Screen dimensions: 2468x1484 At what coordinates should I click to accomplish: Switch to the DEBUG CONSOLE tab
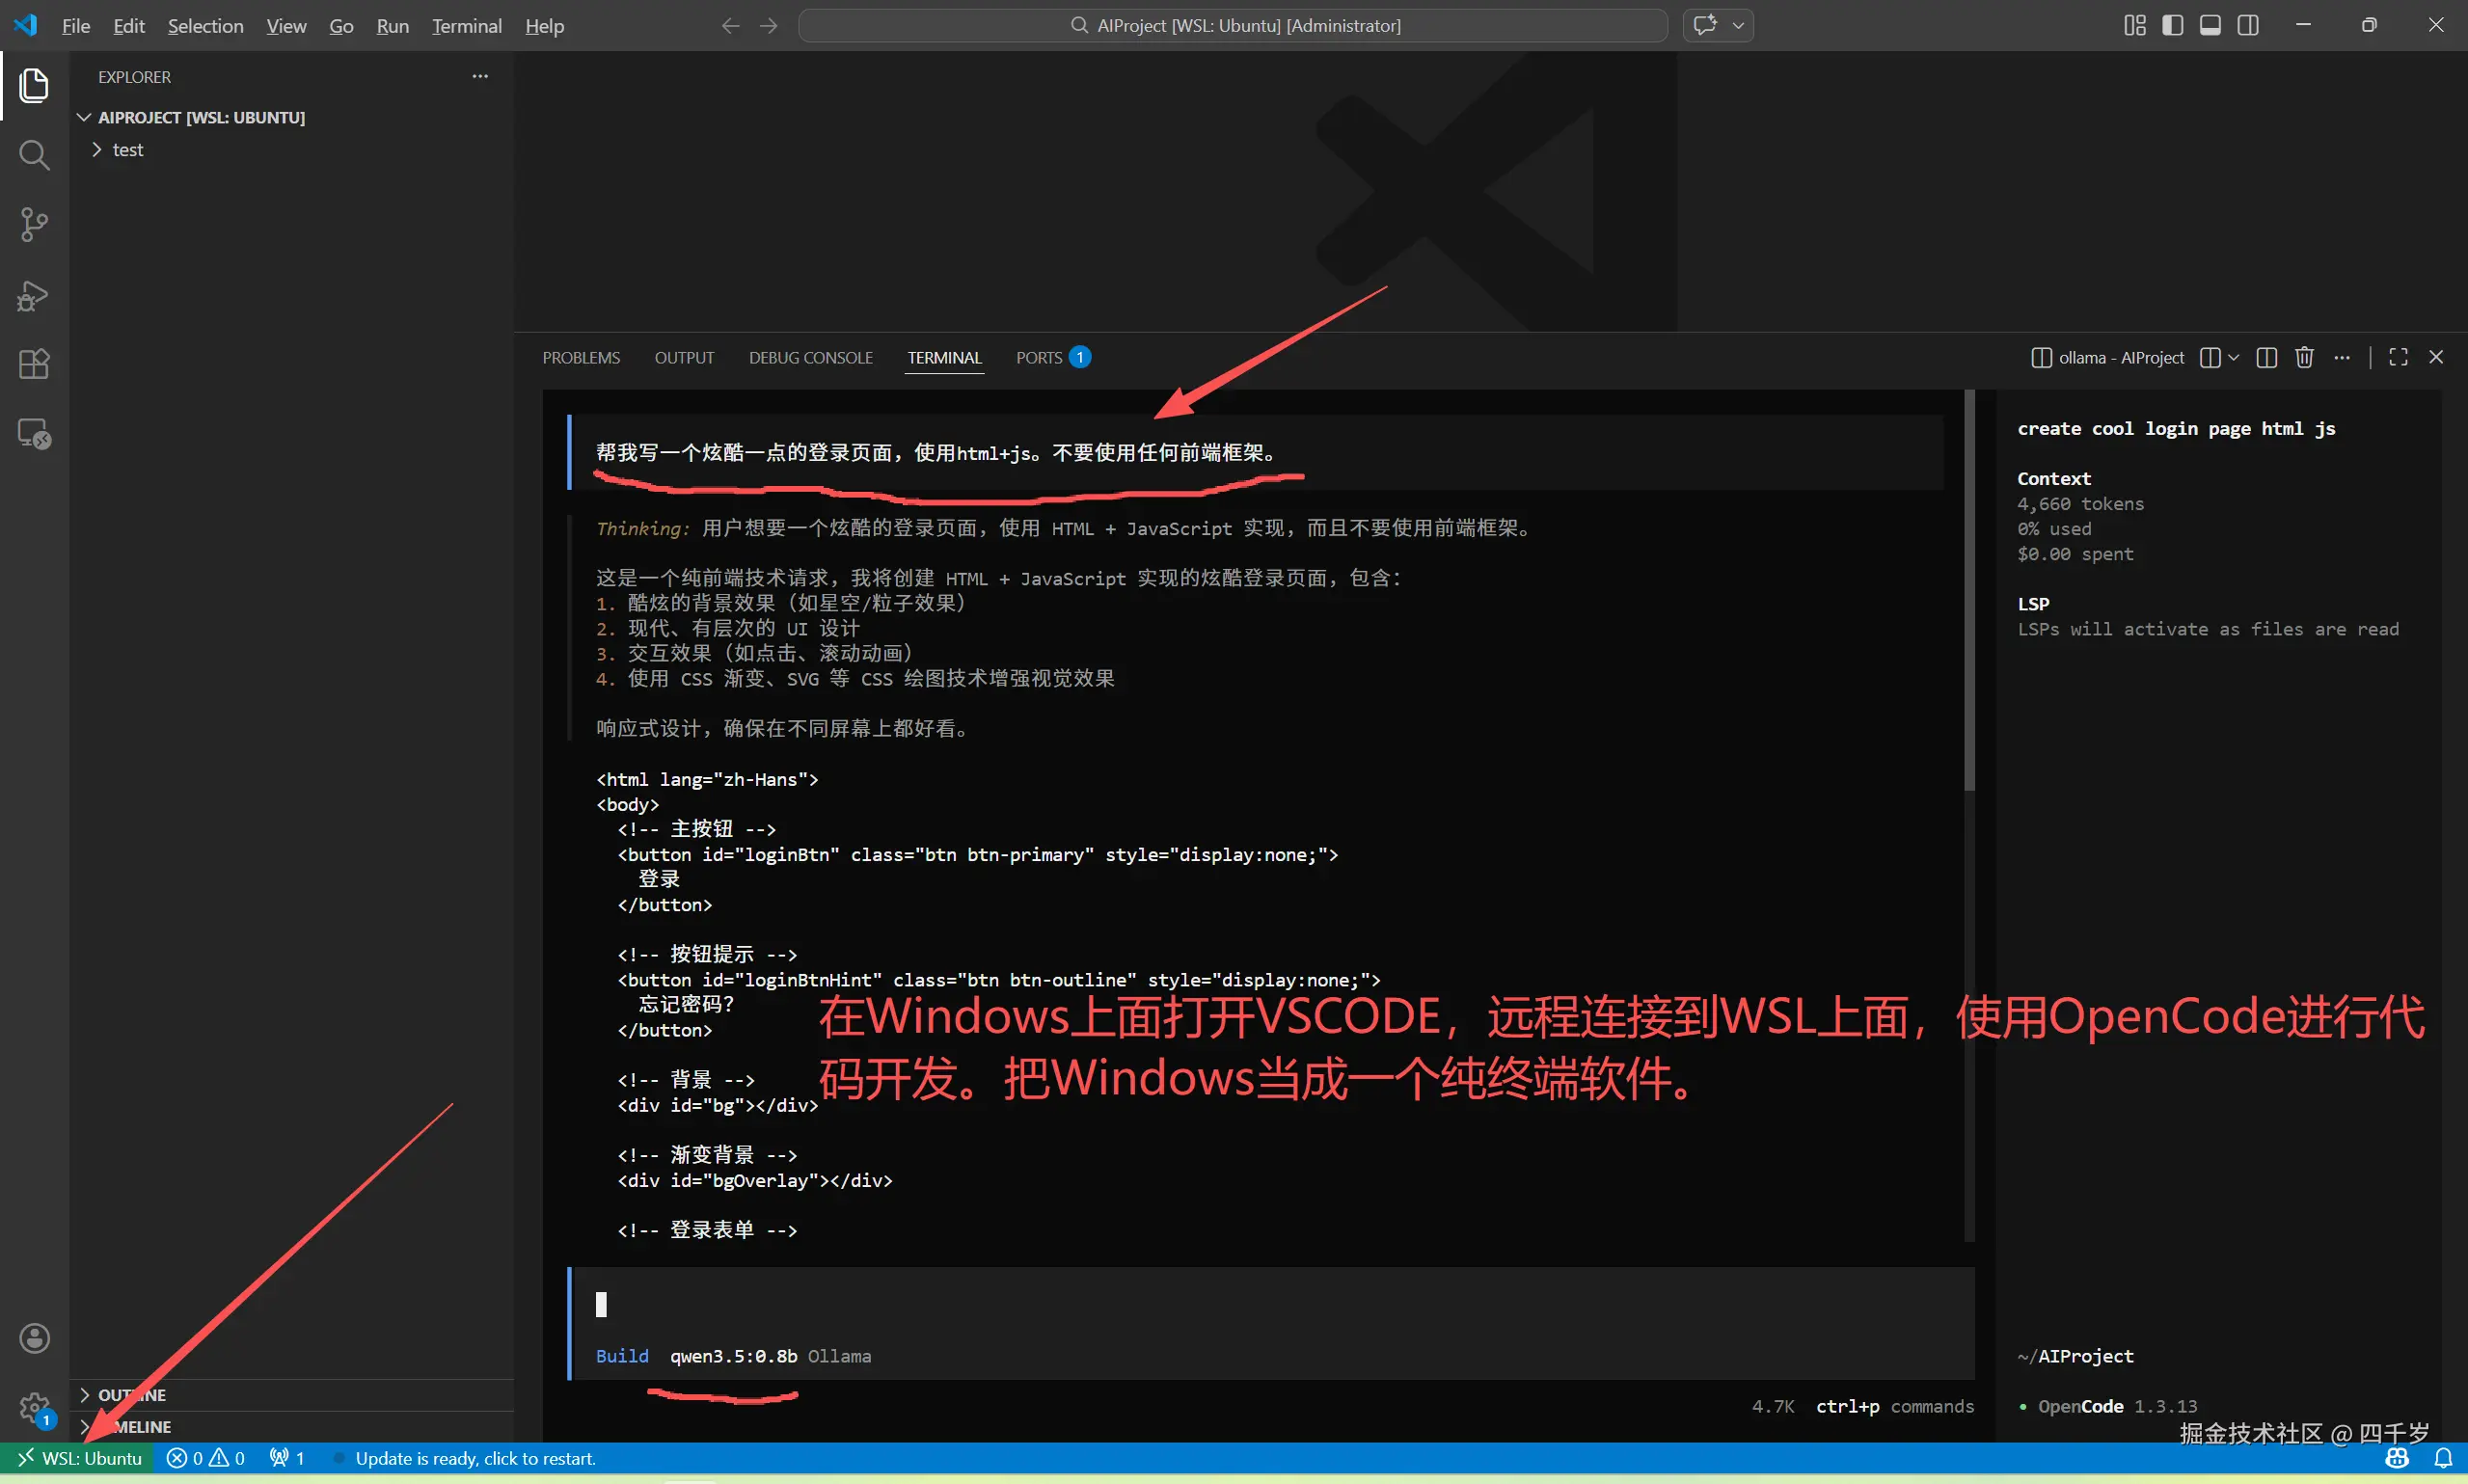810,357
